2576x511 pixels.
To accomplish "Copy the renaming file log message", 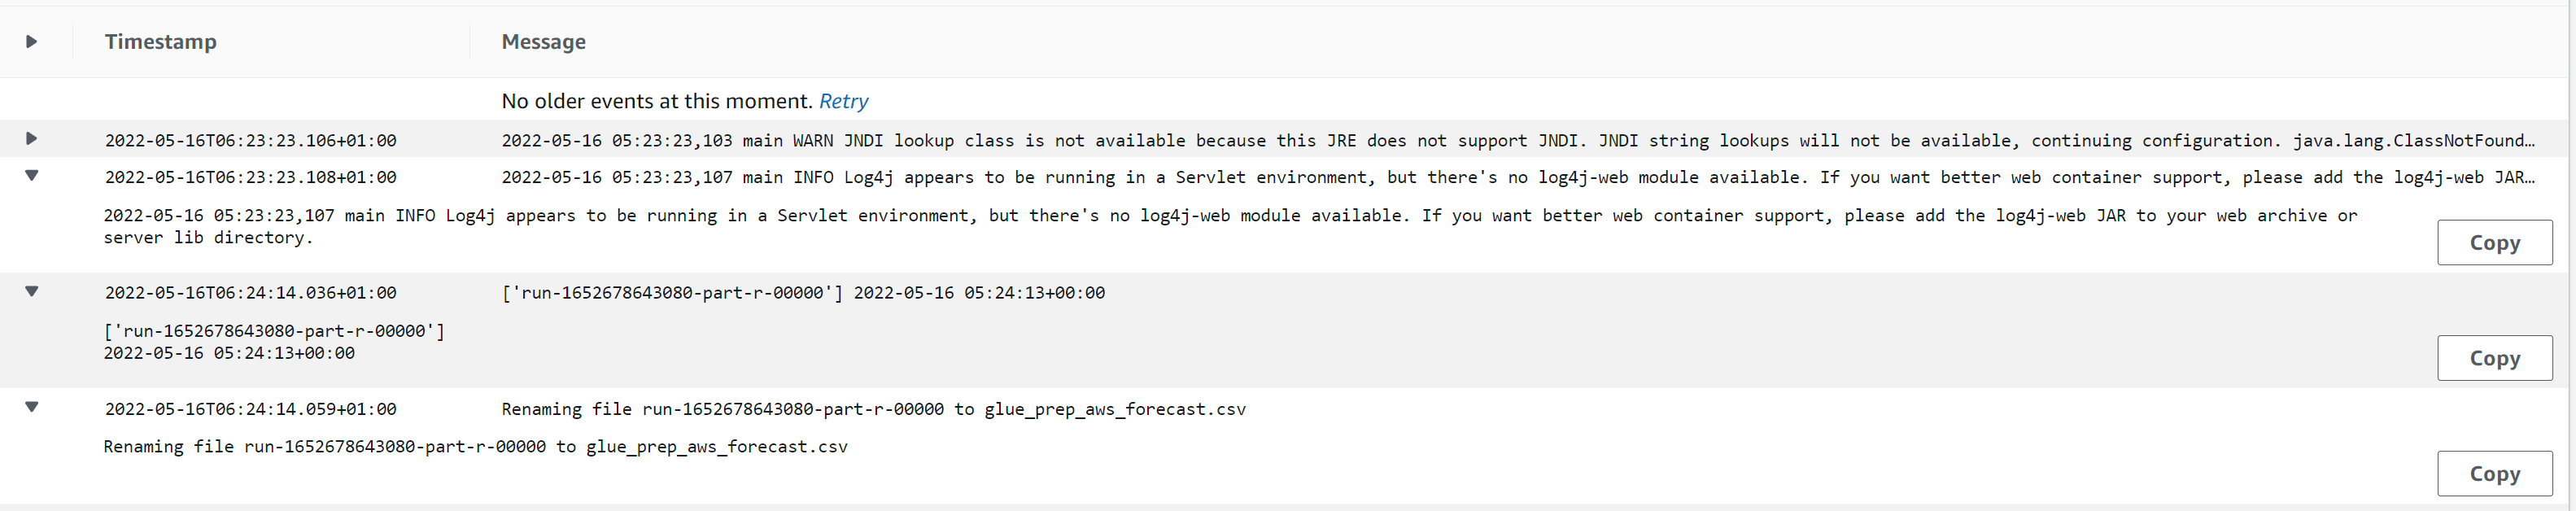I will click(x=2493, y=474).
